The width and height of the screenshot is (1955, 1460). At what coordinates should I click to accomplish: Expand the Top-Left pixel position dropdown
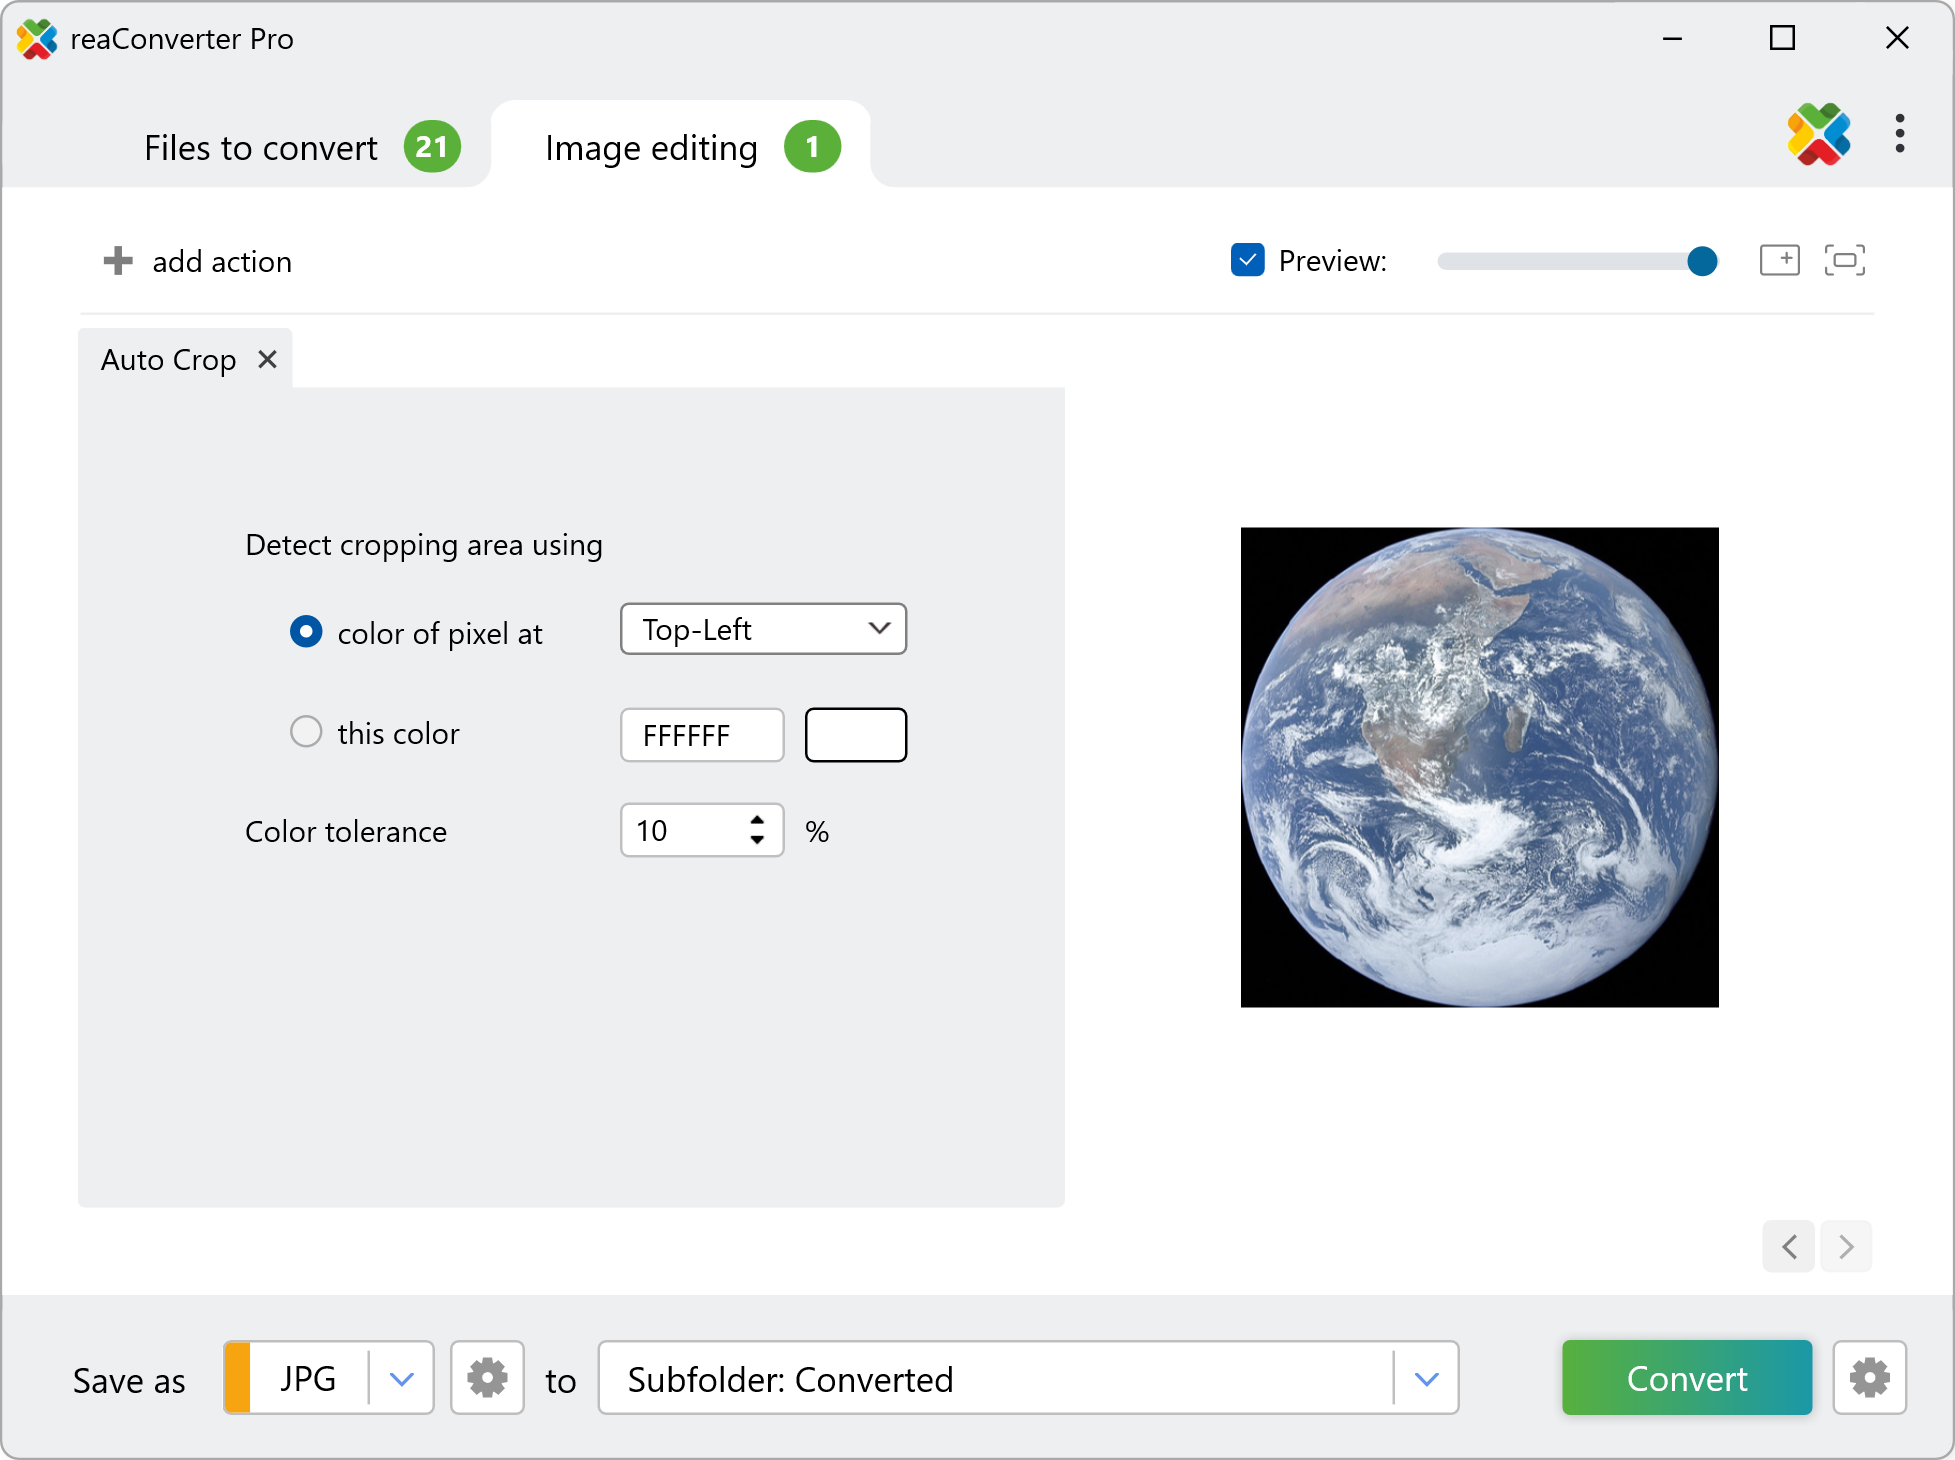click(763, 629)
